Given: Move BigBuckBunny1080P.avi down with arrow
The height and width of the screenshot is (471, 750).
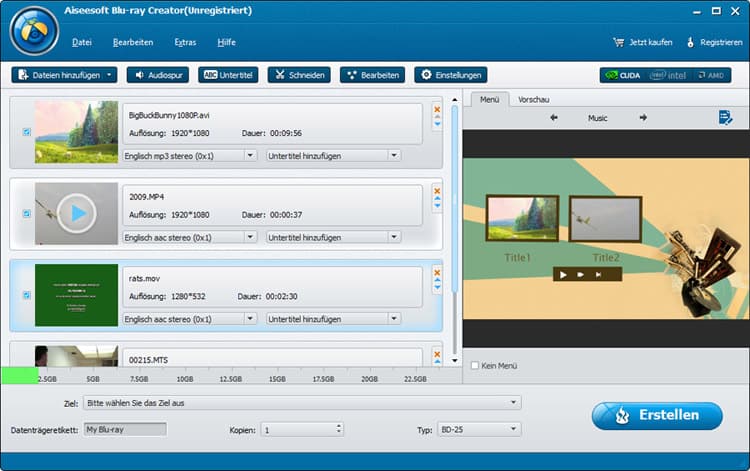Looking at the screenshot, I should [437, 124].
